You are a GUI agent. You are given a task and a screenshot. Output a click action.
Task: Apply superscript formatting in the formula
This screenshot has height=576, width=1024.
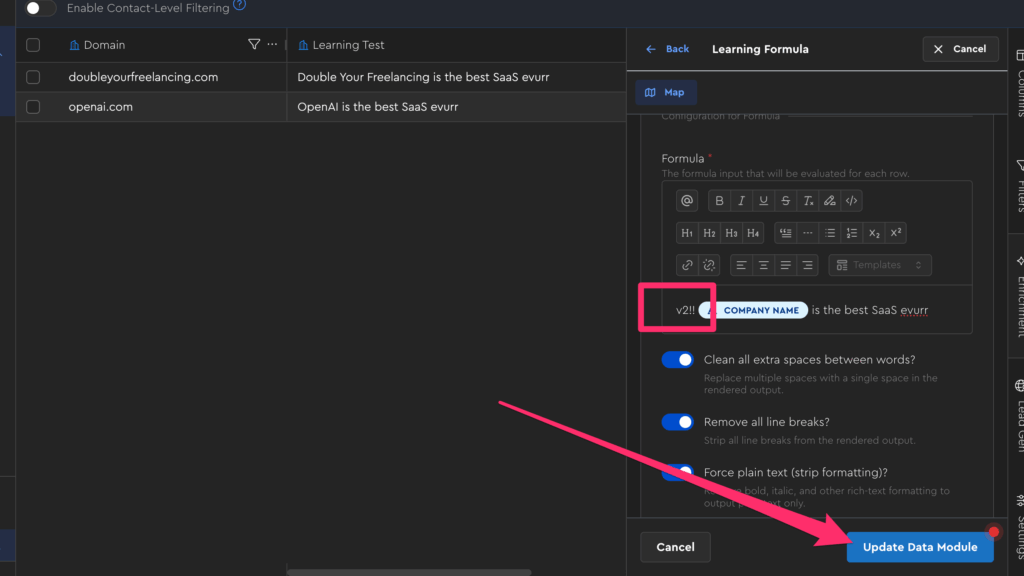(896, 233)
